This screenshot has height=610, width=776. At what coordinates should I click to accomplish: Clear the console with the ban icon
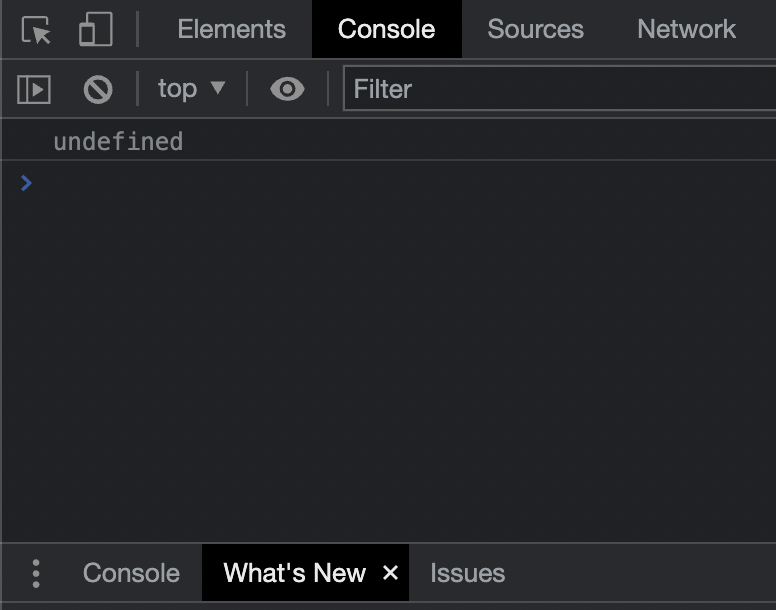pos(98,89)
